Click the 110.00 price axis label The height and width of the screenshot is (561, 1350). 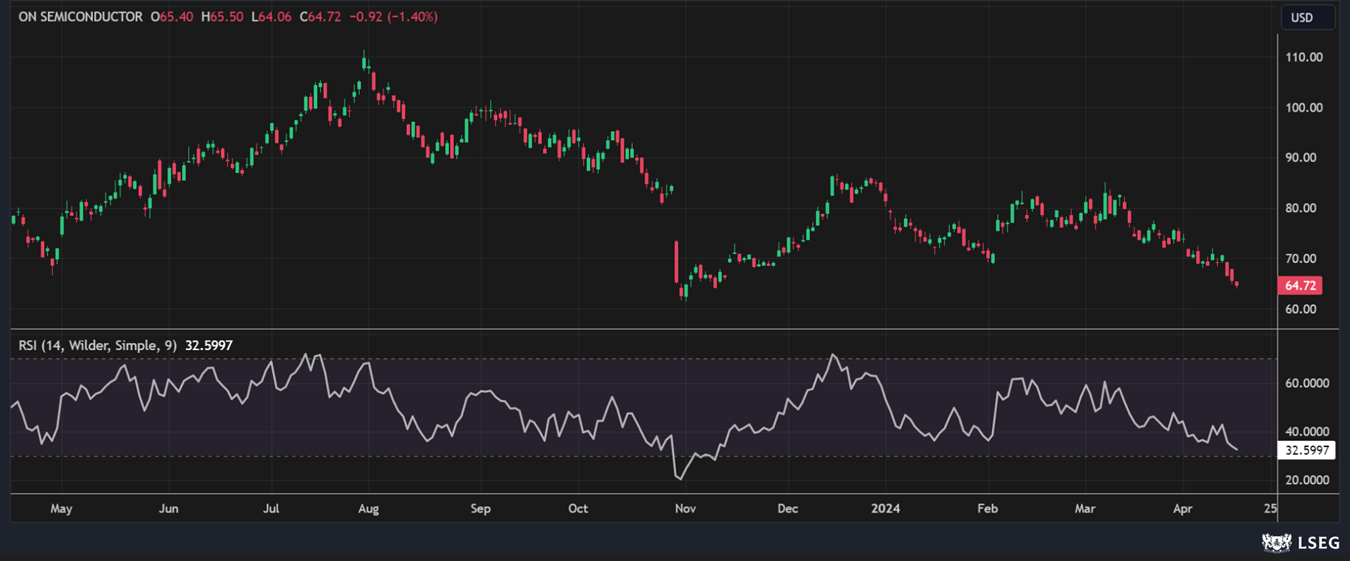1304,57
